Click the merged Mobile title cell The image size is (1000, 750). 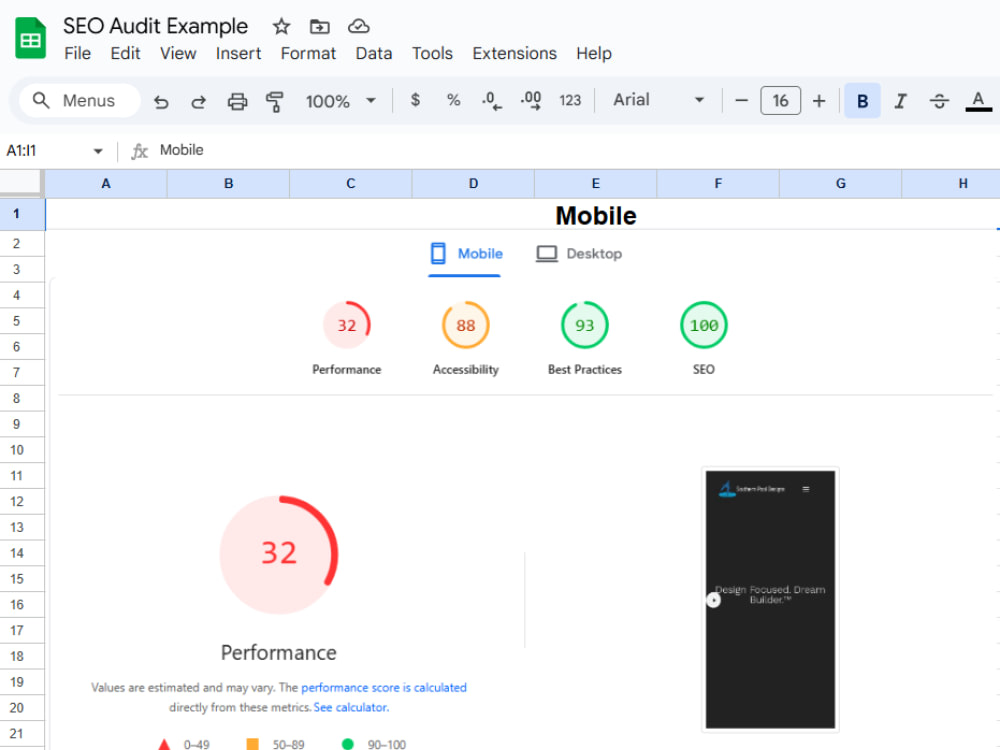click(523, 215)
